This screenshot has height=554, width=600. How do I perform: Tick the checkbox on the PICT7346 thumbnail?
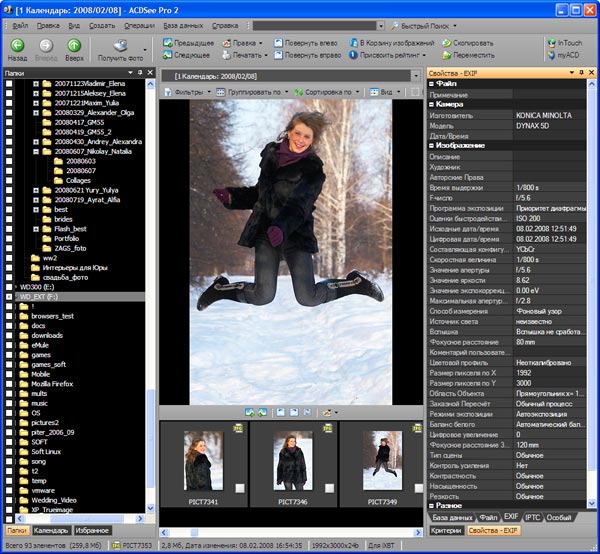point(330,488)
